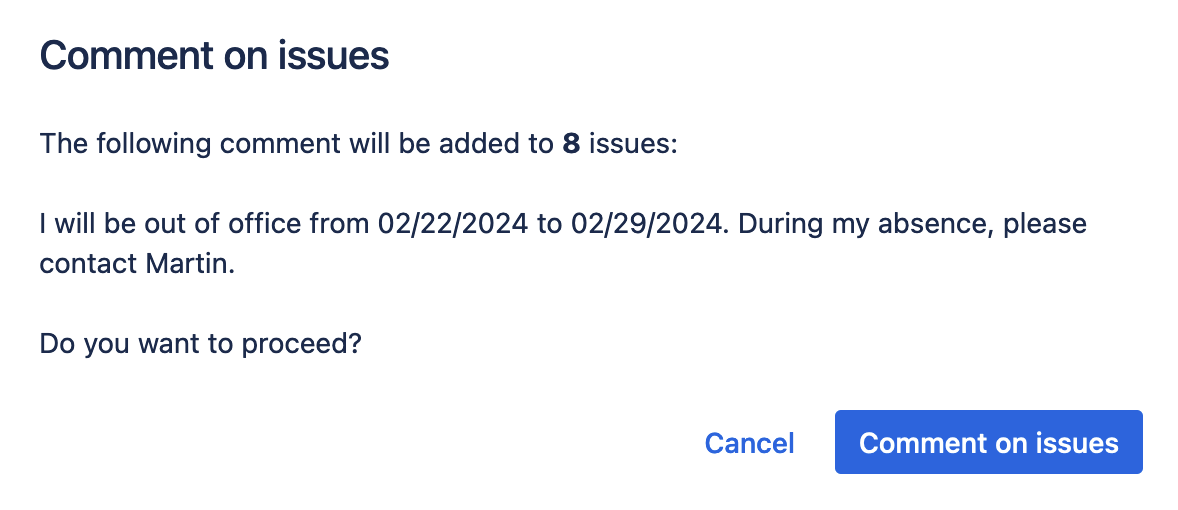
Task: Click the end date 02/29/2024
Action: [x=646, y=223]
